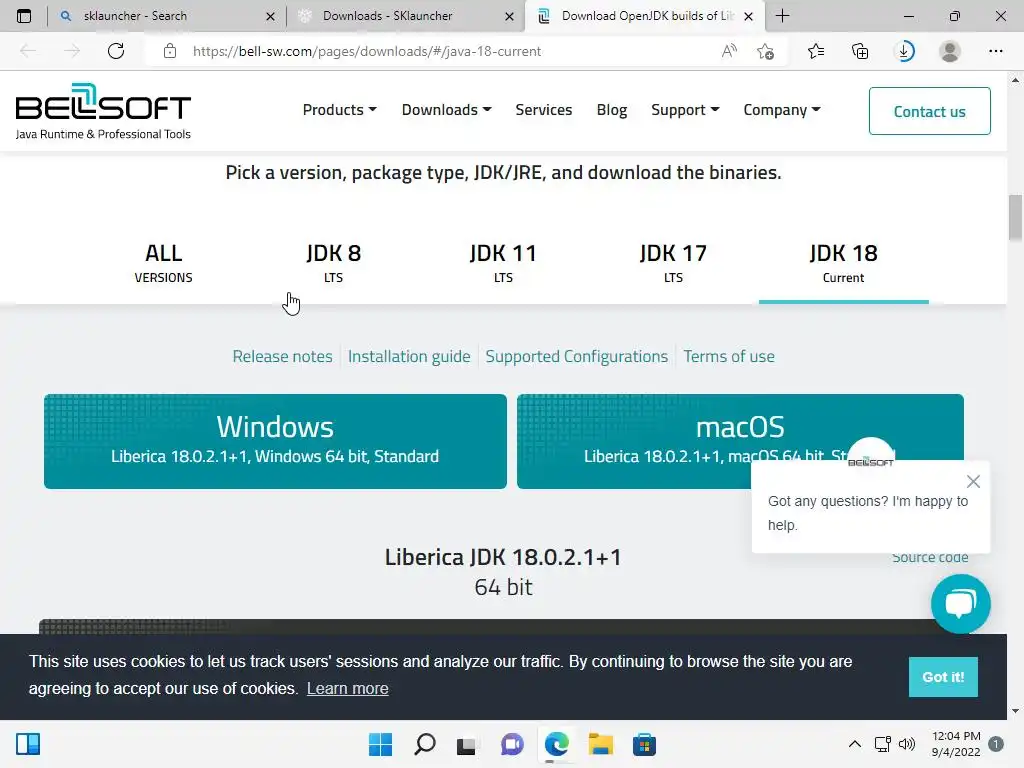Open File Explorer from taskbar

600,744
